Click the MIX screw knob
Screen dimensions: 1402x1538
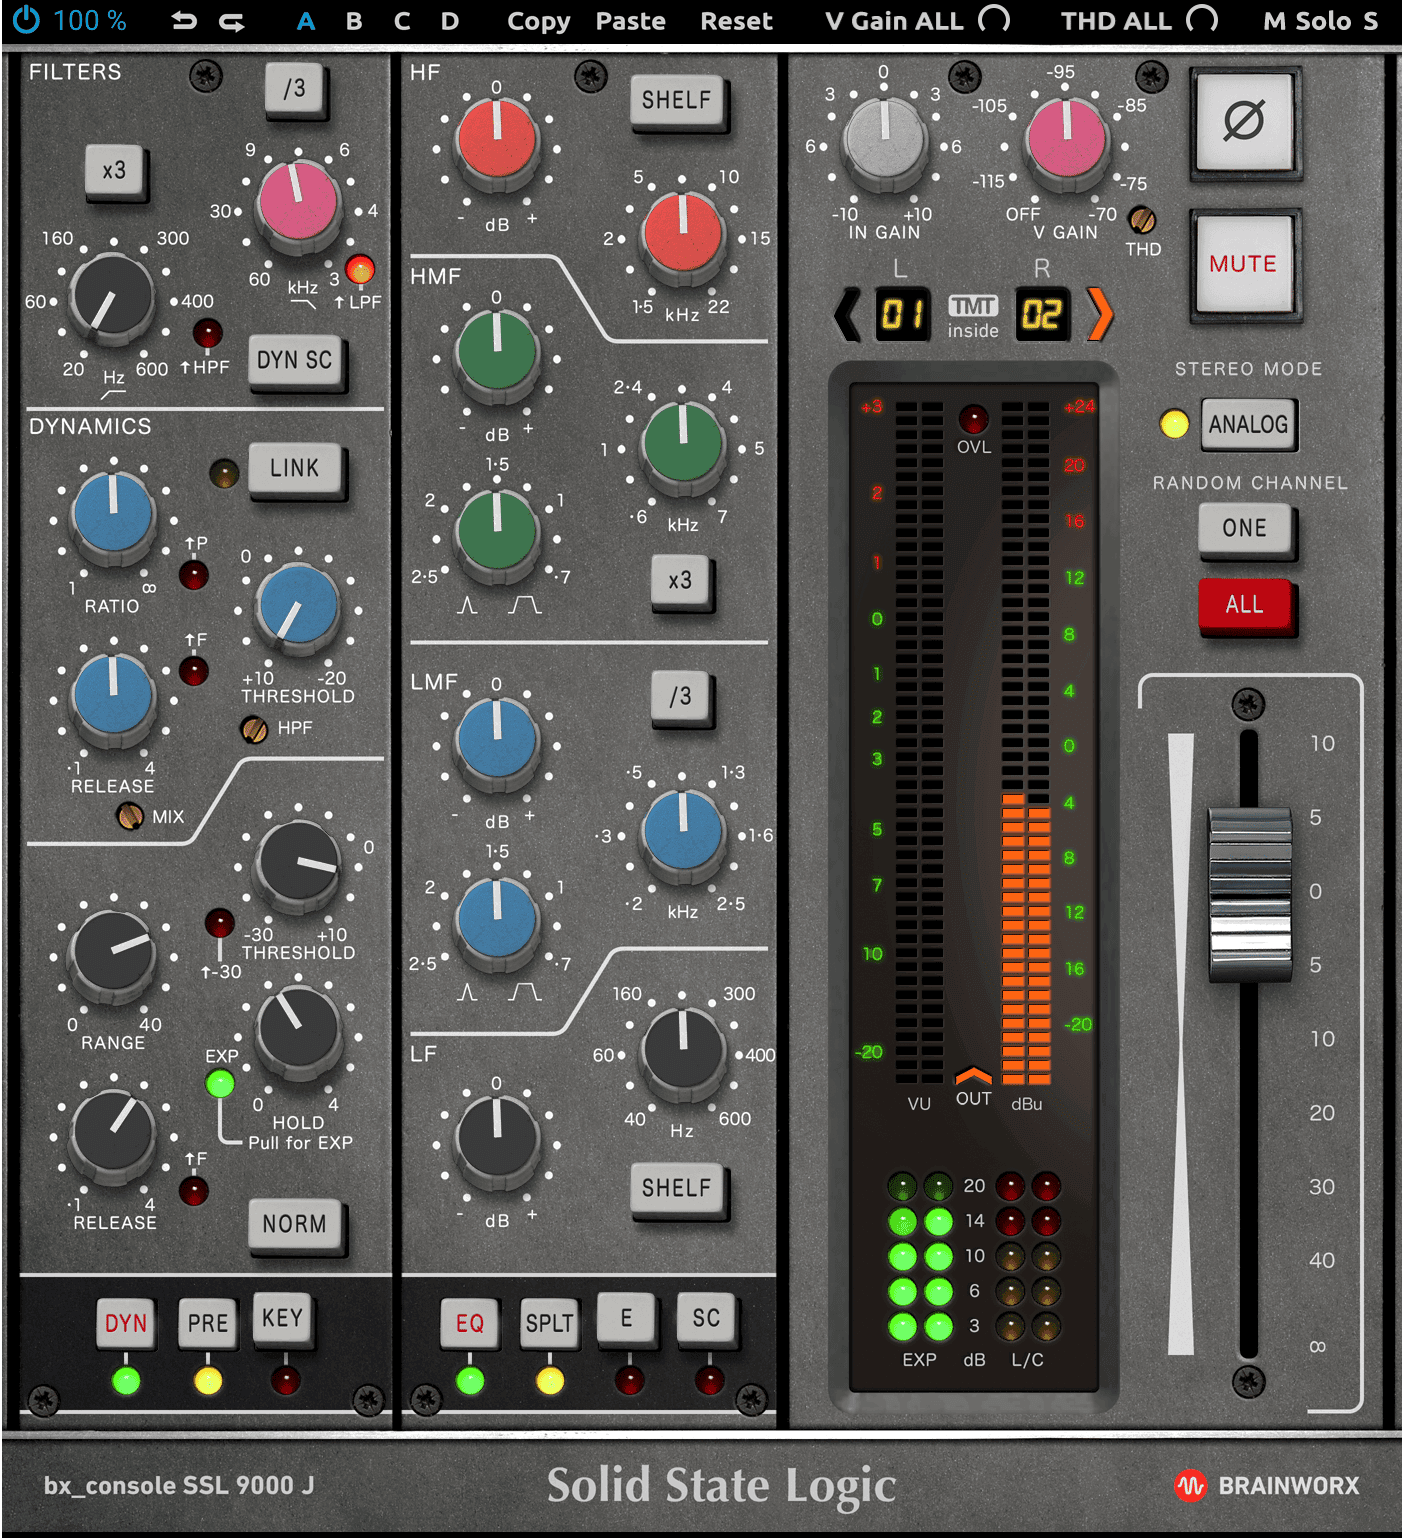pos(130,816)
